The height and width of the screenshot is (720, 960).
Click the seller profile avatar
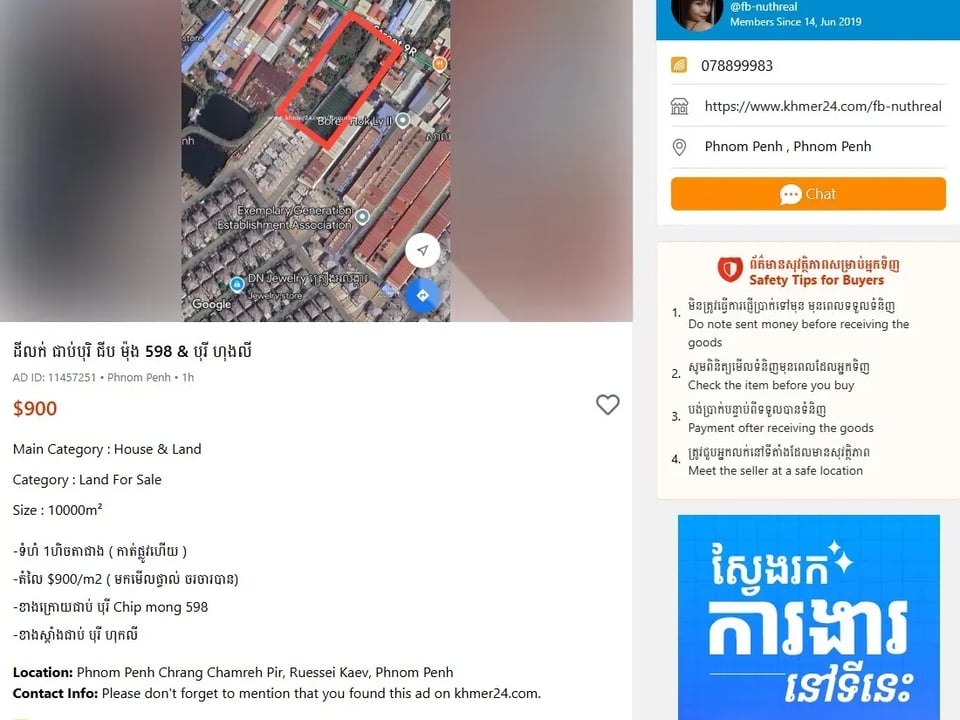click(x=696, y=13)
